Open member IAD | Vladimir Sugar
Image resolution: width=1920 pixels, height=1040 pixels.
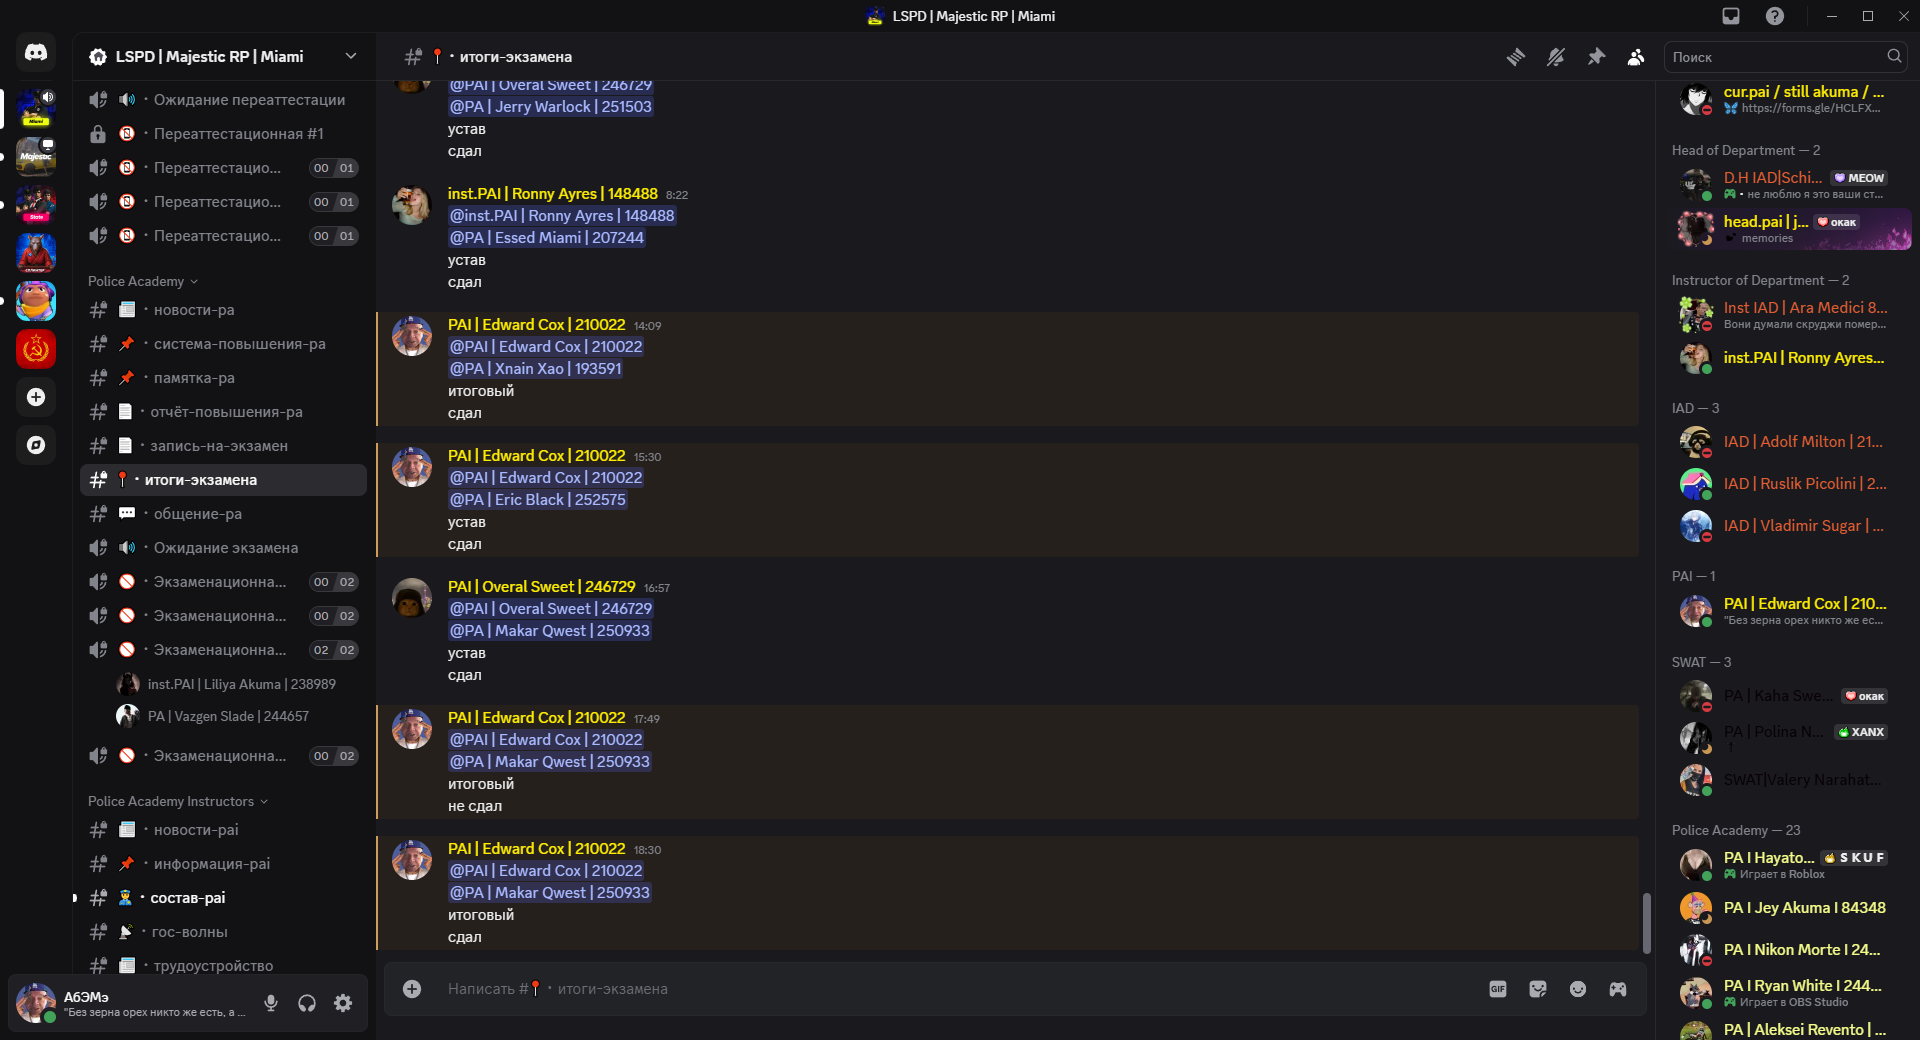pos(1794,526)
